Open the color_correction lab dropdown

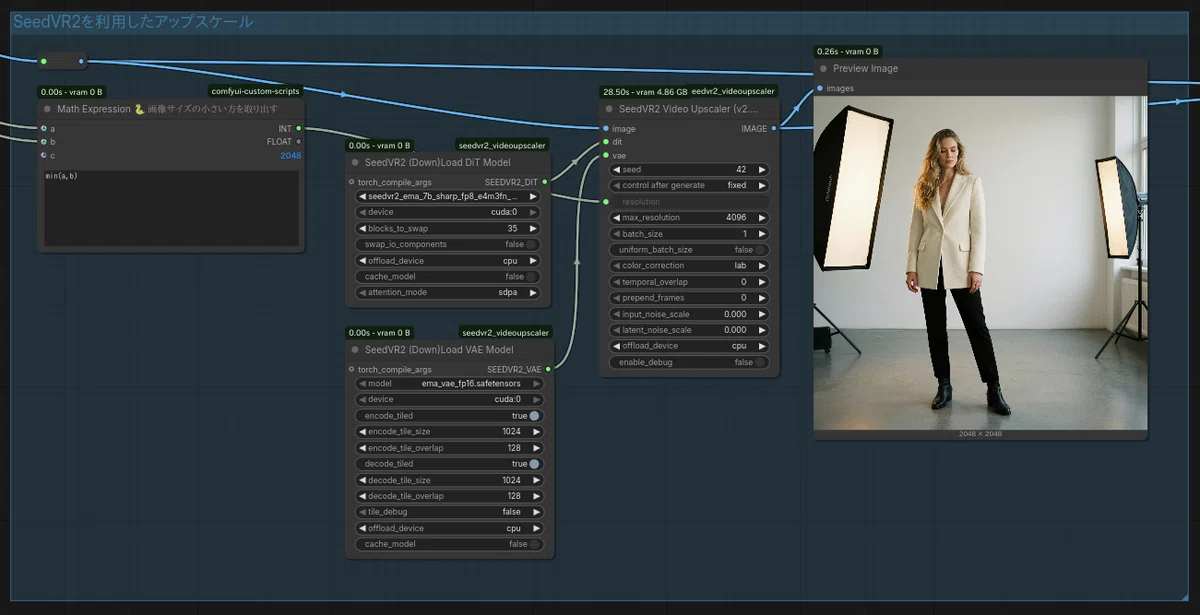pyautogui.click(x=689, y=266)
